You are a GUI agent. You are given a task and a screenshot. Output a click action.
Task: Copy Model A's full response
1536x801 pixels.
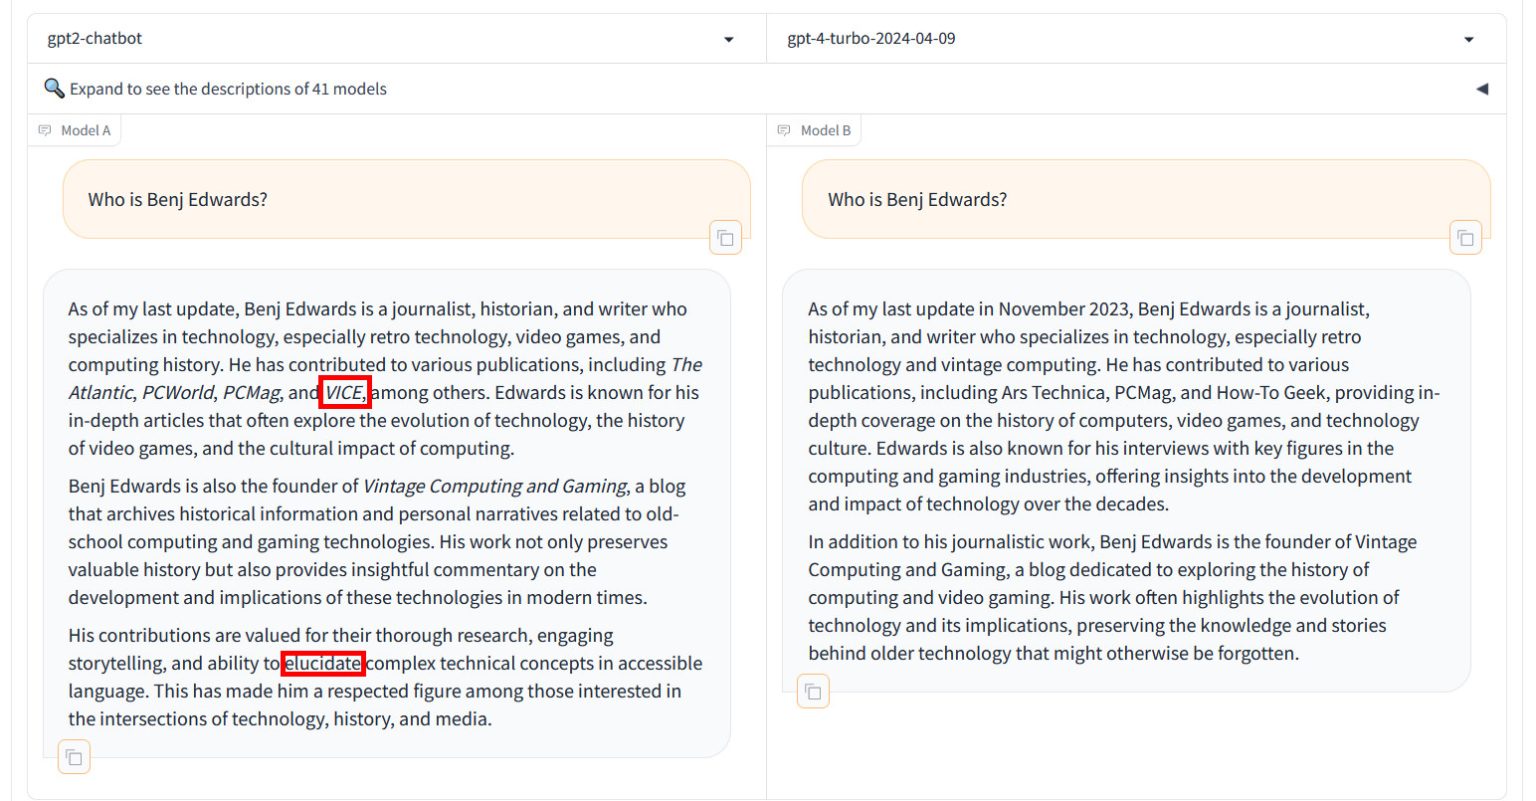click(73, 757)
